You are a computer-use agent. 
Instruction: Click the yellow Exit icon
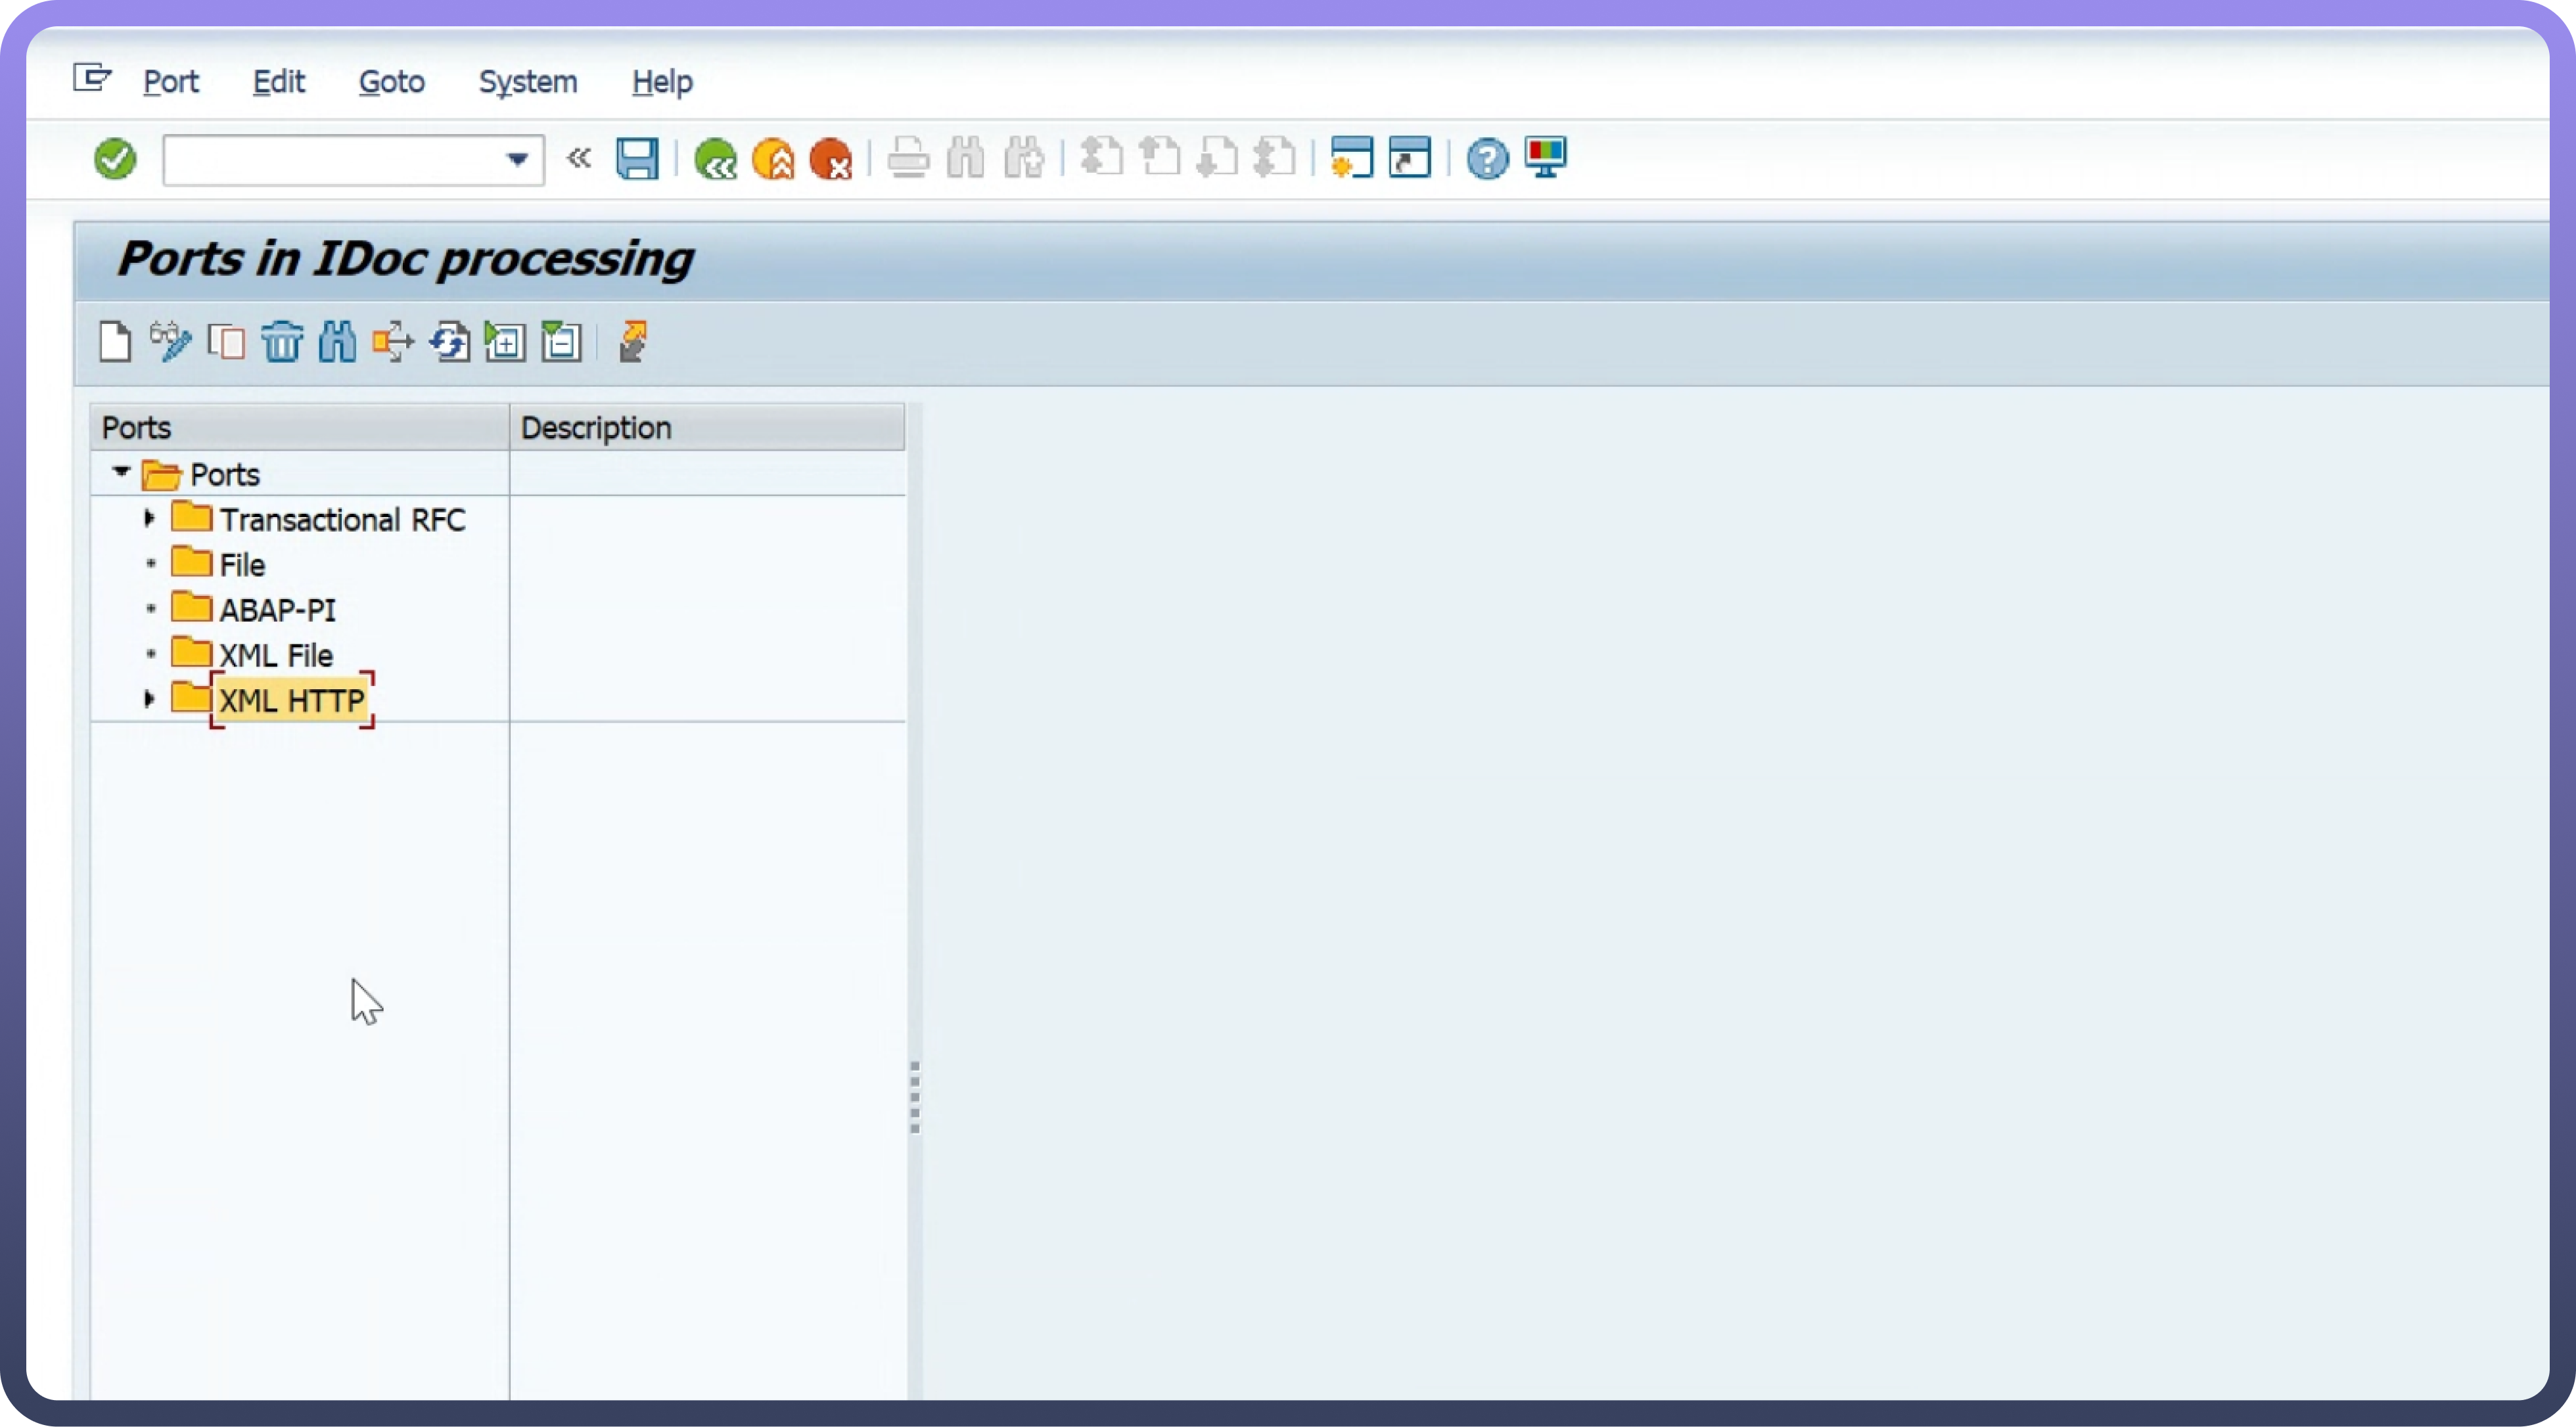tap(773, 159)
